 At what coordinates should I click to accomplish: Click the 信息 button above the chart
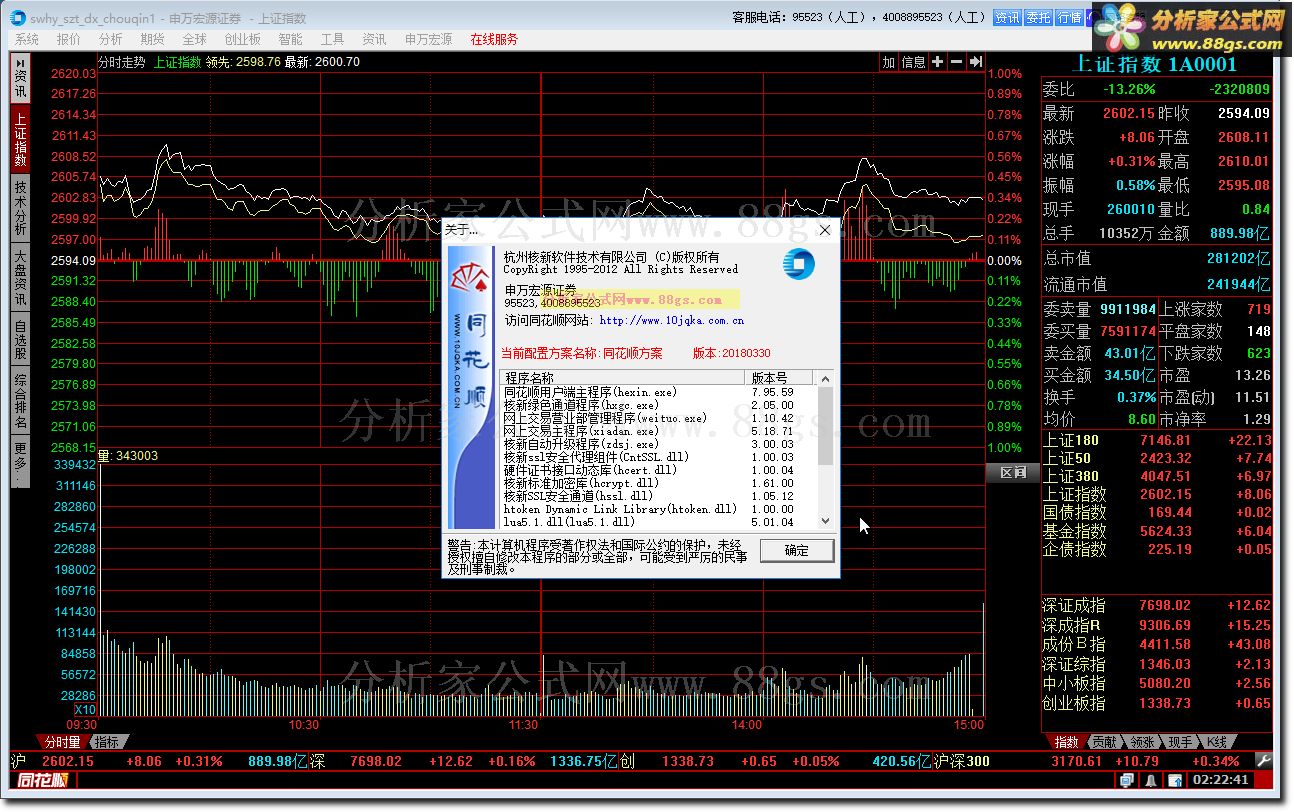pos(914,62)
